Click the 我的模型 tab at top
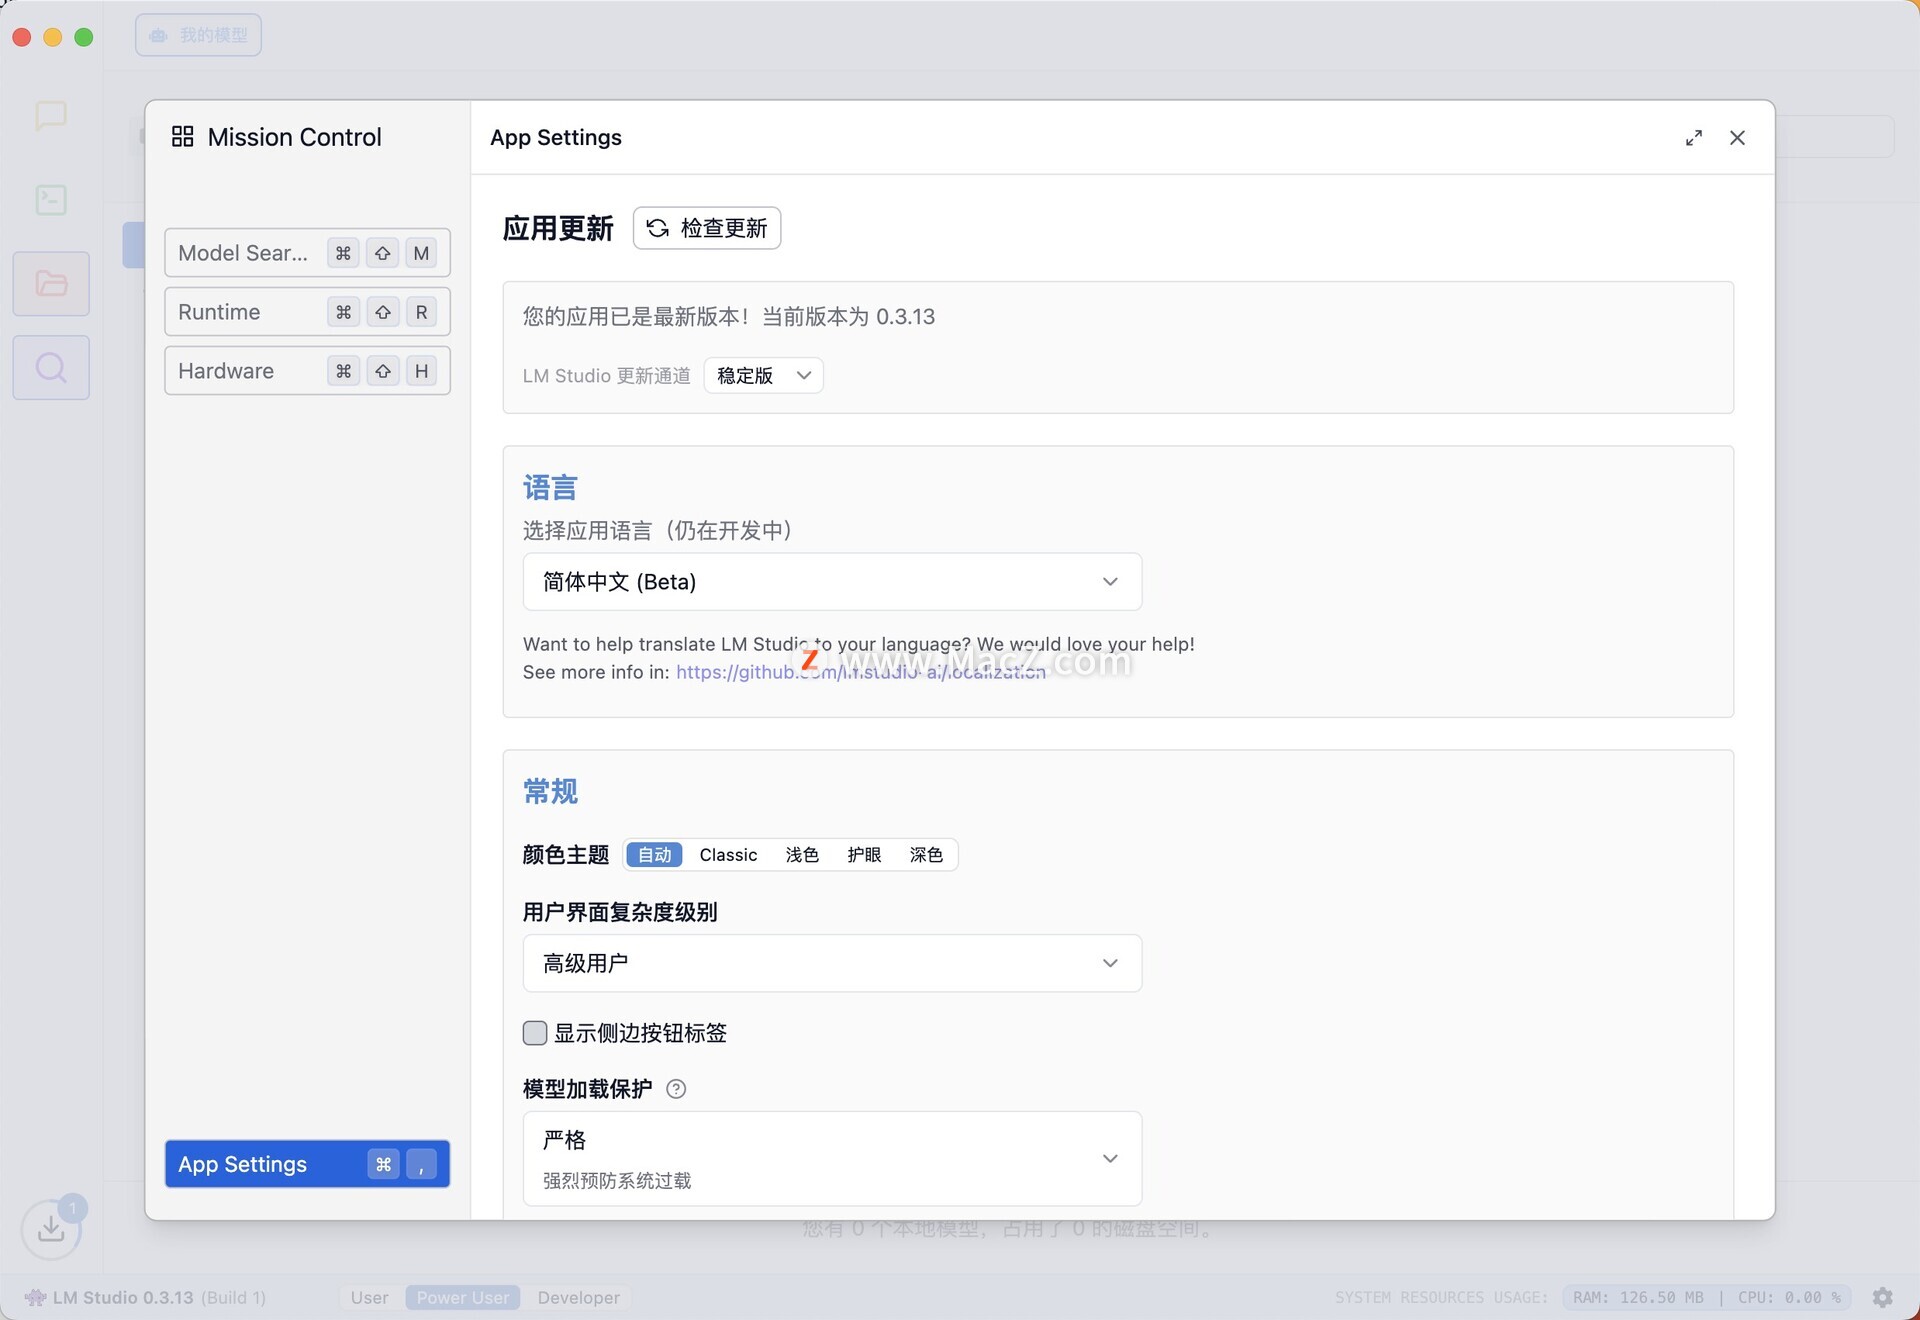Viewport: 1920px width, 1320px height. (199, 36)
